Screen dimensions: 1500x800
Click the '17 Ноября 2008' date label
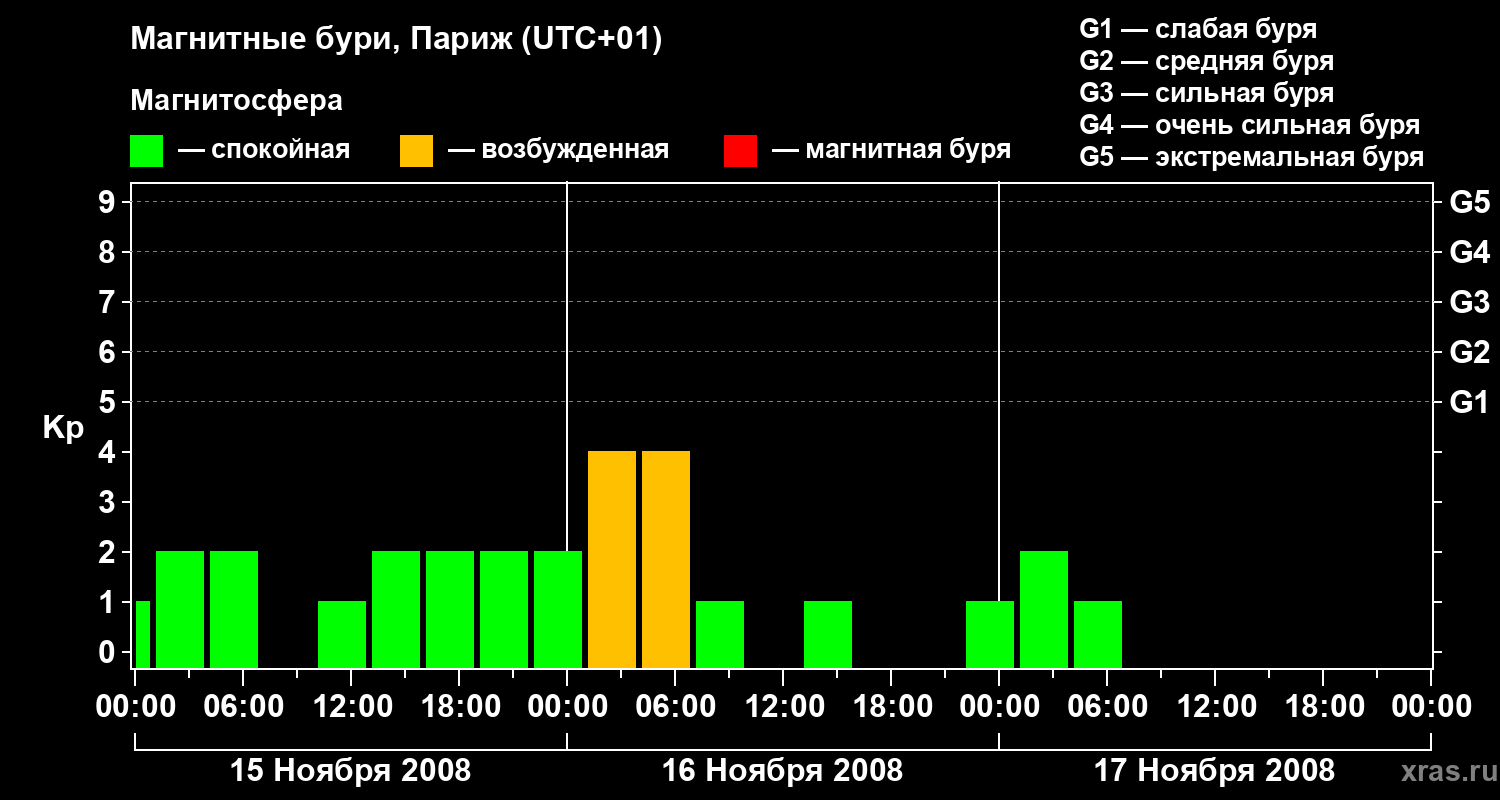point(1214,770)
